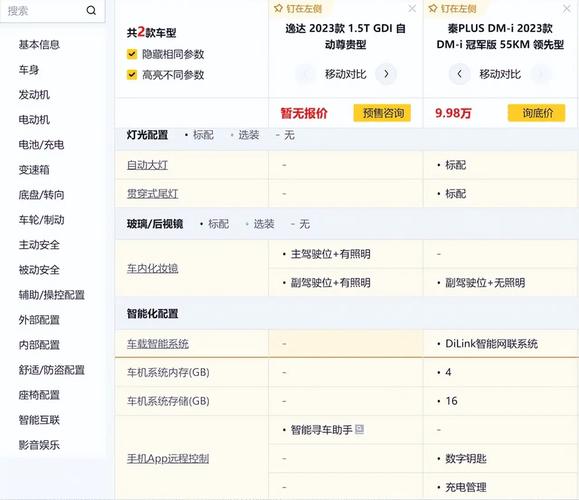The image size is (579, 500).
Task: Jump to 智能互联 section
Action: pyautogui.click(x=39, y=420)
